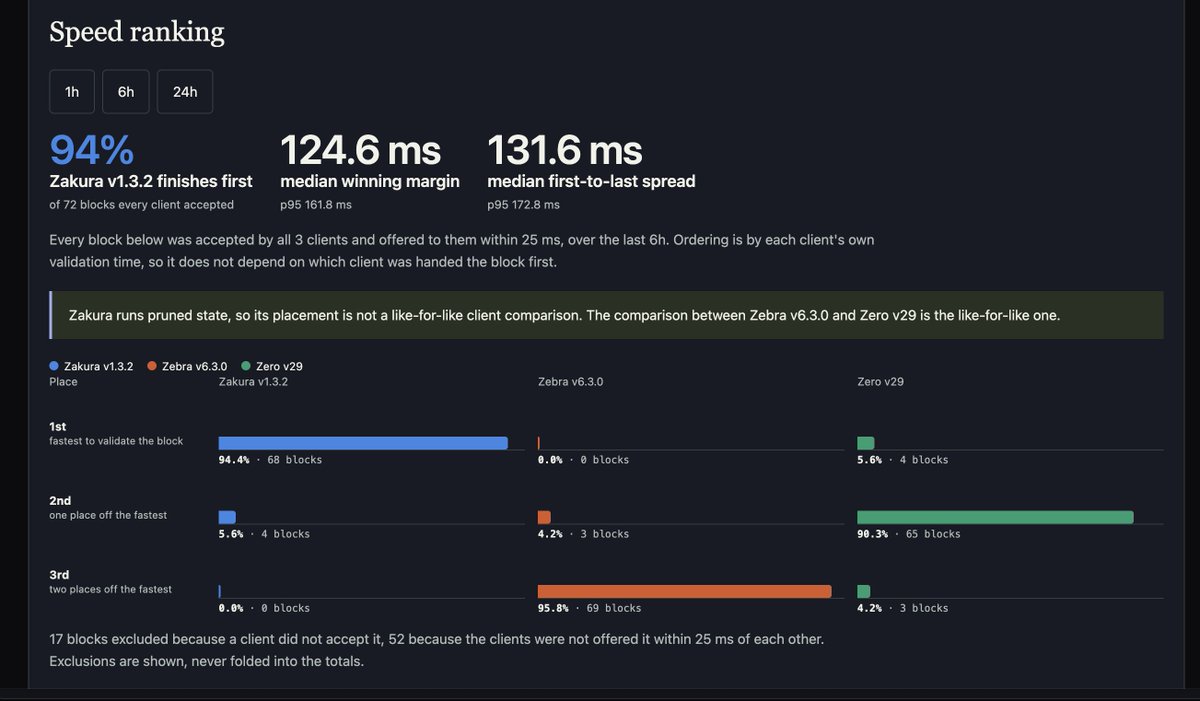Screen dimensions: 1200x701
Task: Click Zero v29's 3rd place small green bar
Action: point(864,591)
